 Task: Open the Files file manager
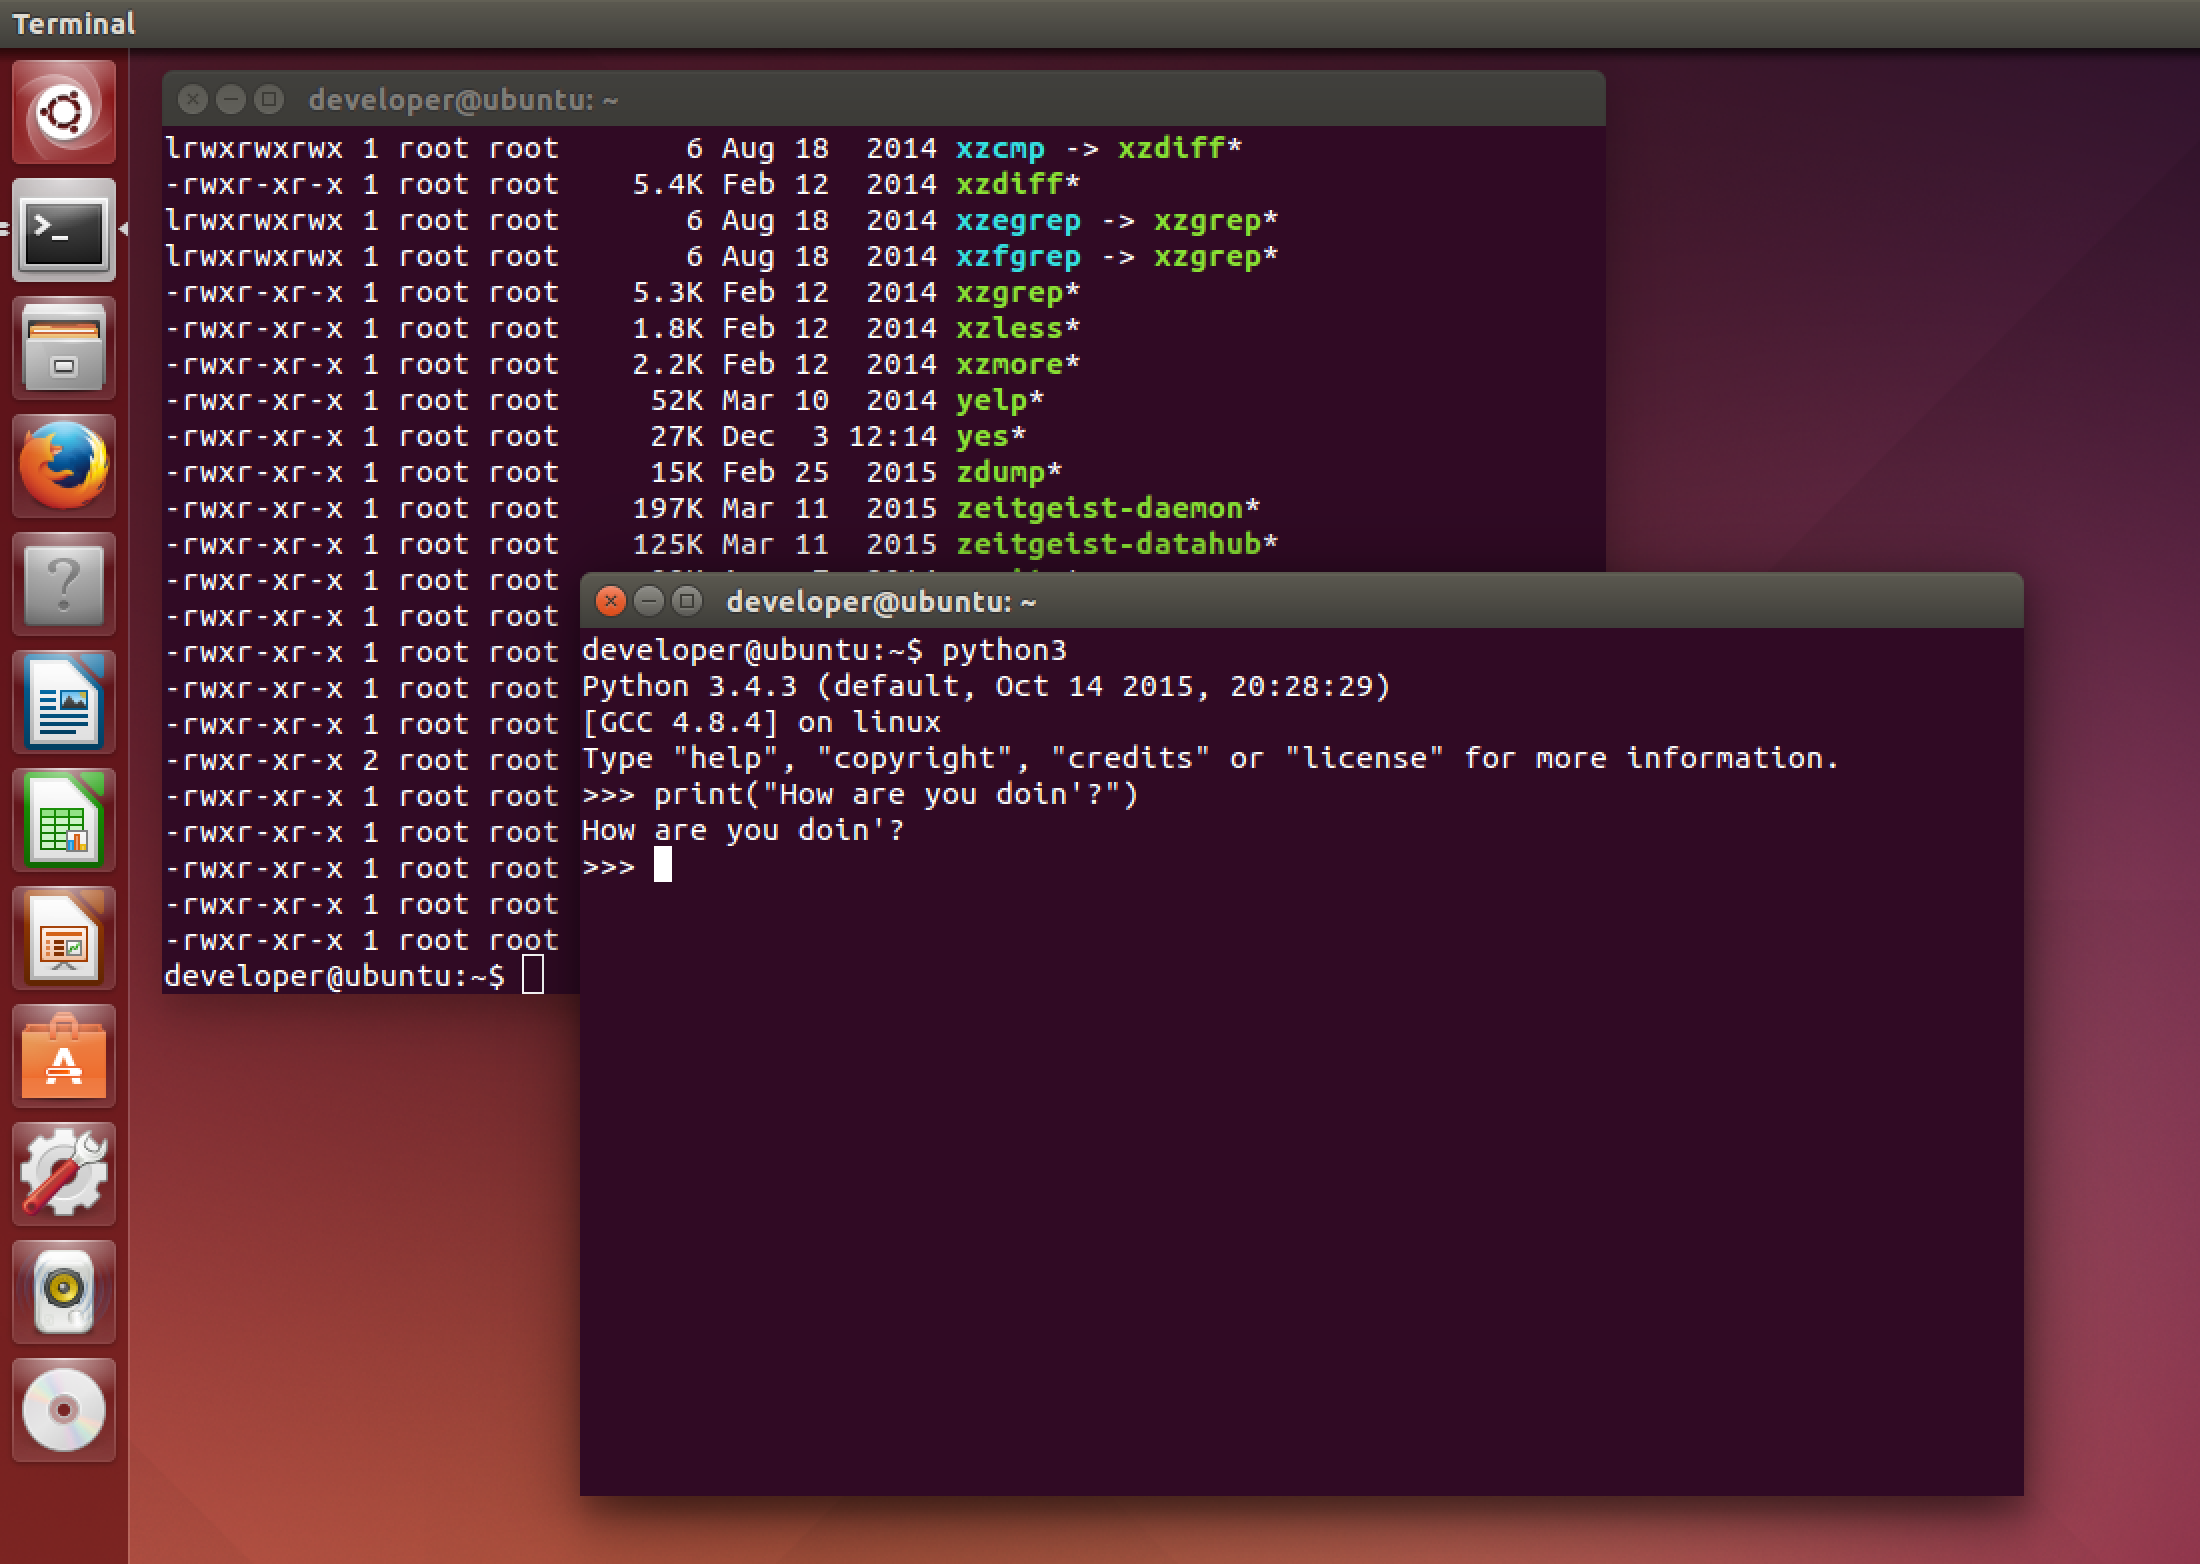64,349
